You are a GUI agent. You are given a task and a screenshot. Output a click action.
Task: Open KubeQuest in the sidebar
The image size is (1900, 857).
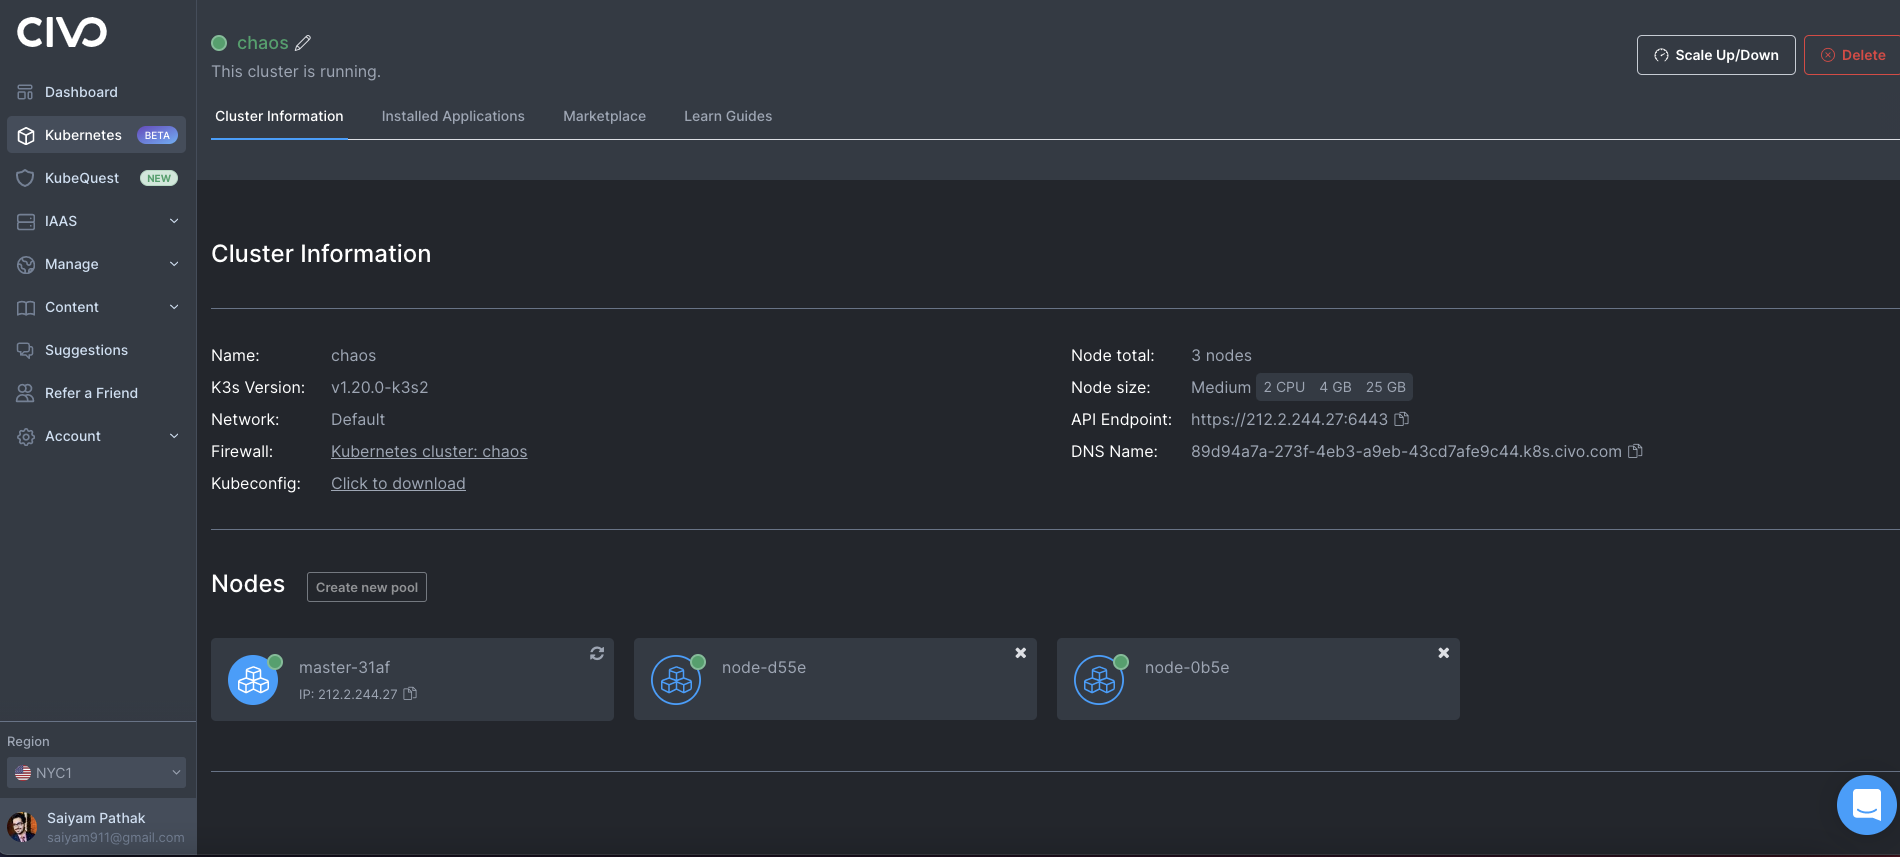82,178
